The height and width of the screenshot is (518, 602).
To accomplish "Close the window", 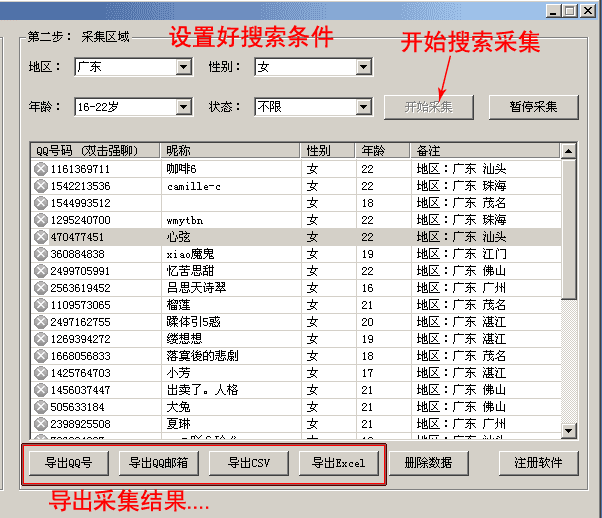I will [x=588, y=10].
